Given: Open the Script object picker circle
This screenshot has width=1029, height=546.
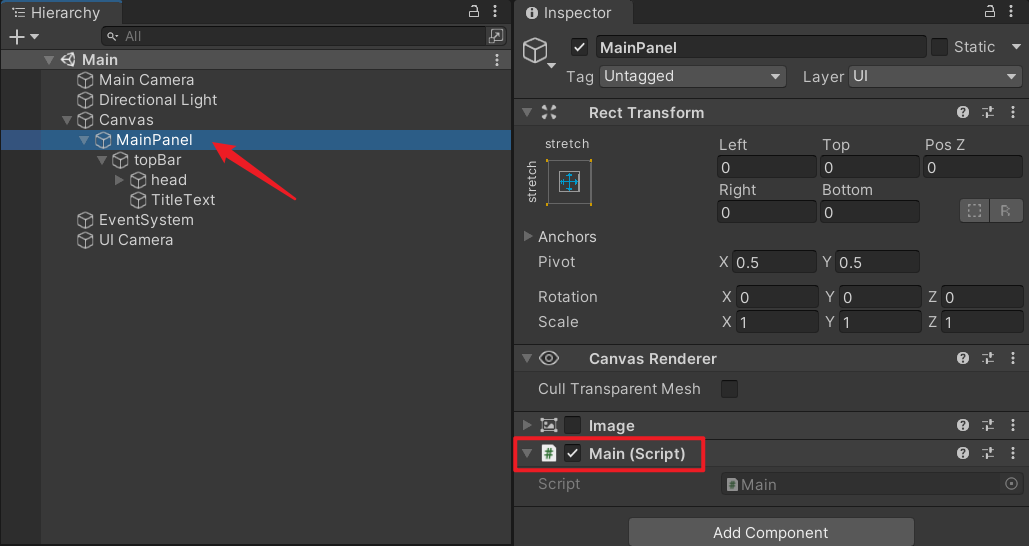Looking at the screenshot, I should coord(1011,484).
